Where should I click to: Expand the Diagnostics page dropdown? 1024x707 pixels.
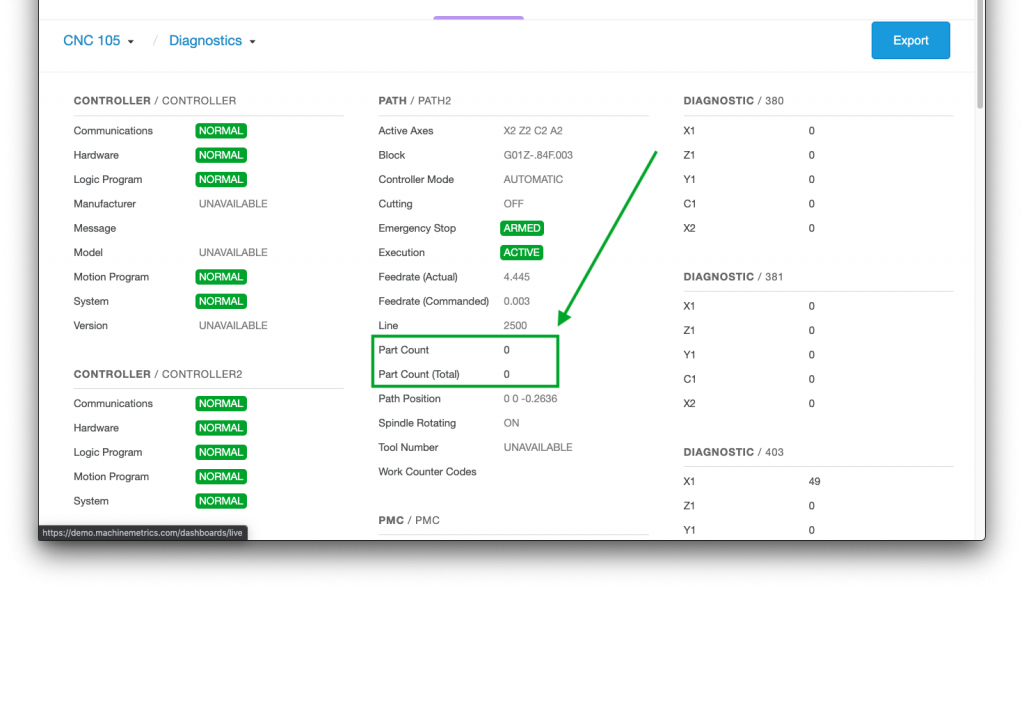pos(211,41)
